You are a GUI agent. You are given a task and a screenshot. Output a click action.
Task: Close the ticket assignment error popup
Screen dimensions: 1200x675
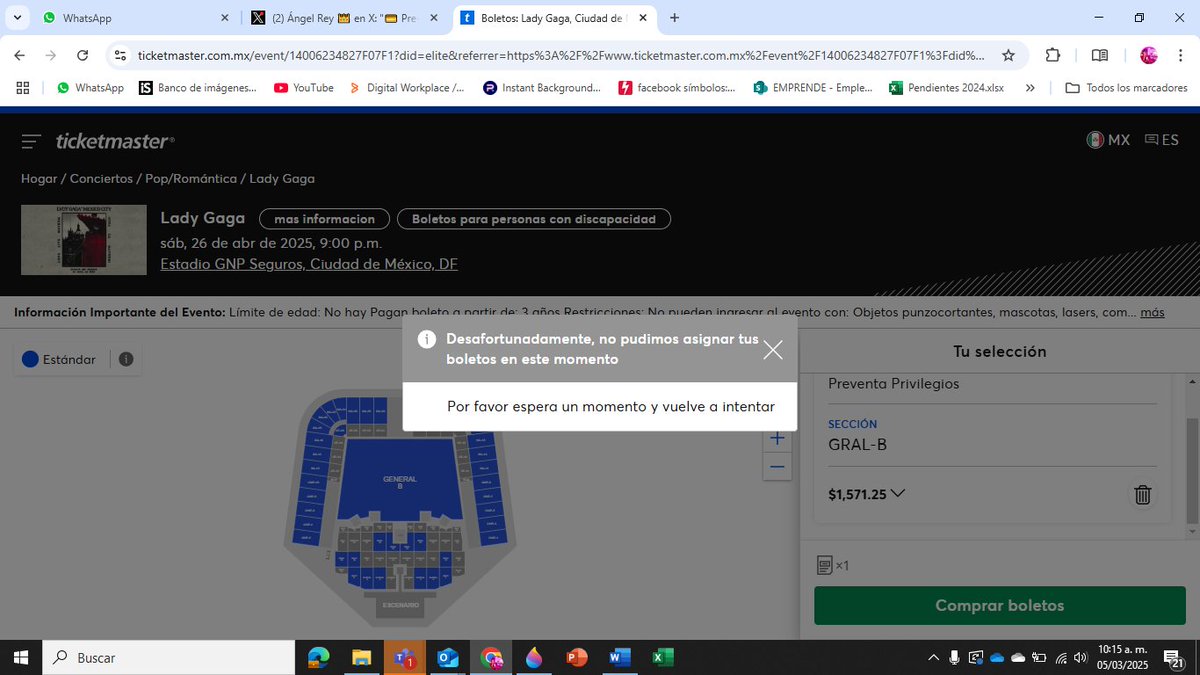point(773,350)
